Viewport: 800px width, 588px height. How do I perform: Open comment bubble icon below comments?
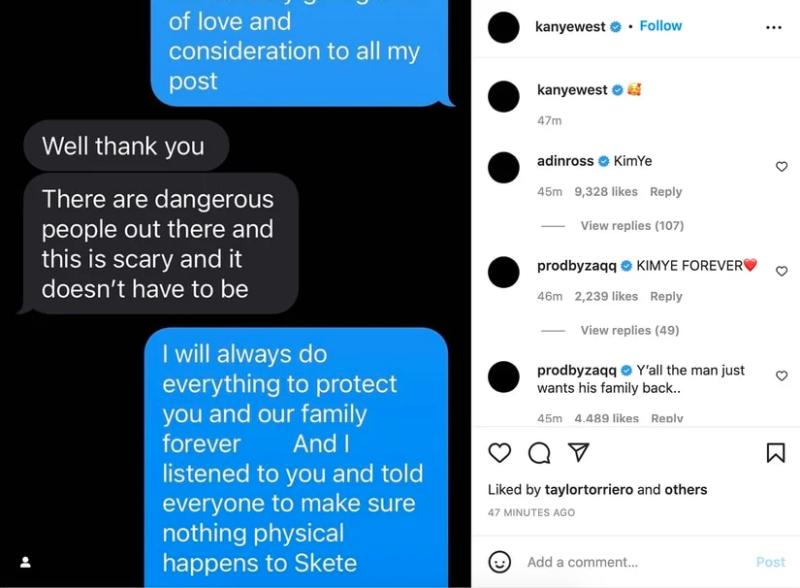click(539, 453)
